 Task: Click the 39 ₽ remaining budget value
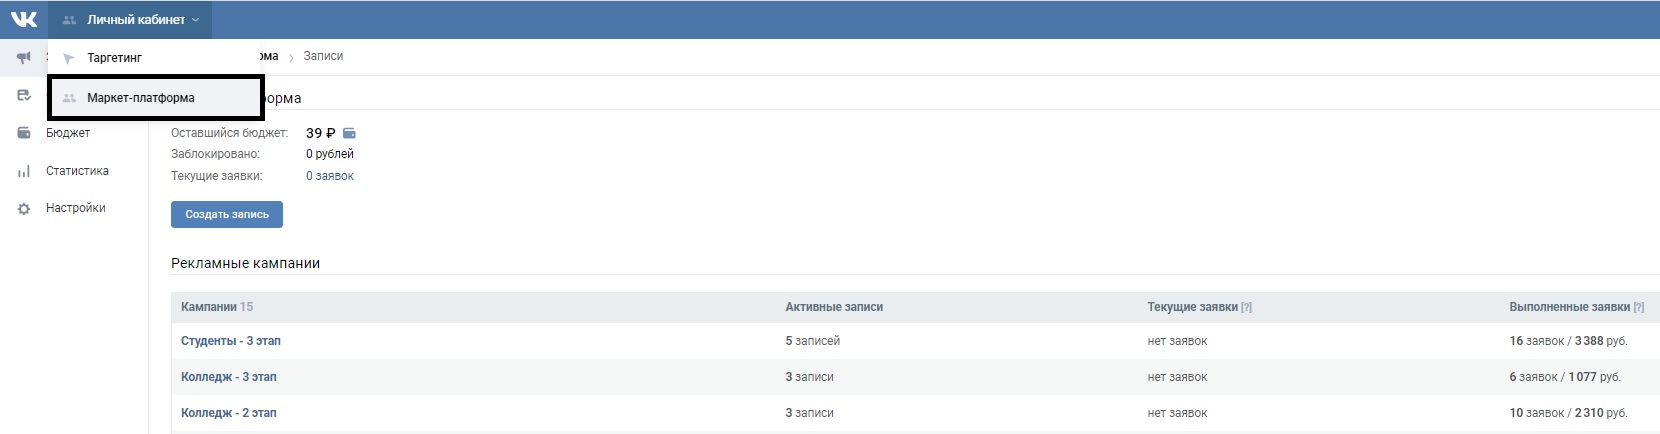(321, 133)
